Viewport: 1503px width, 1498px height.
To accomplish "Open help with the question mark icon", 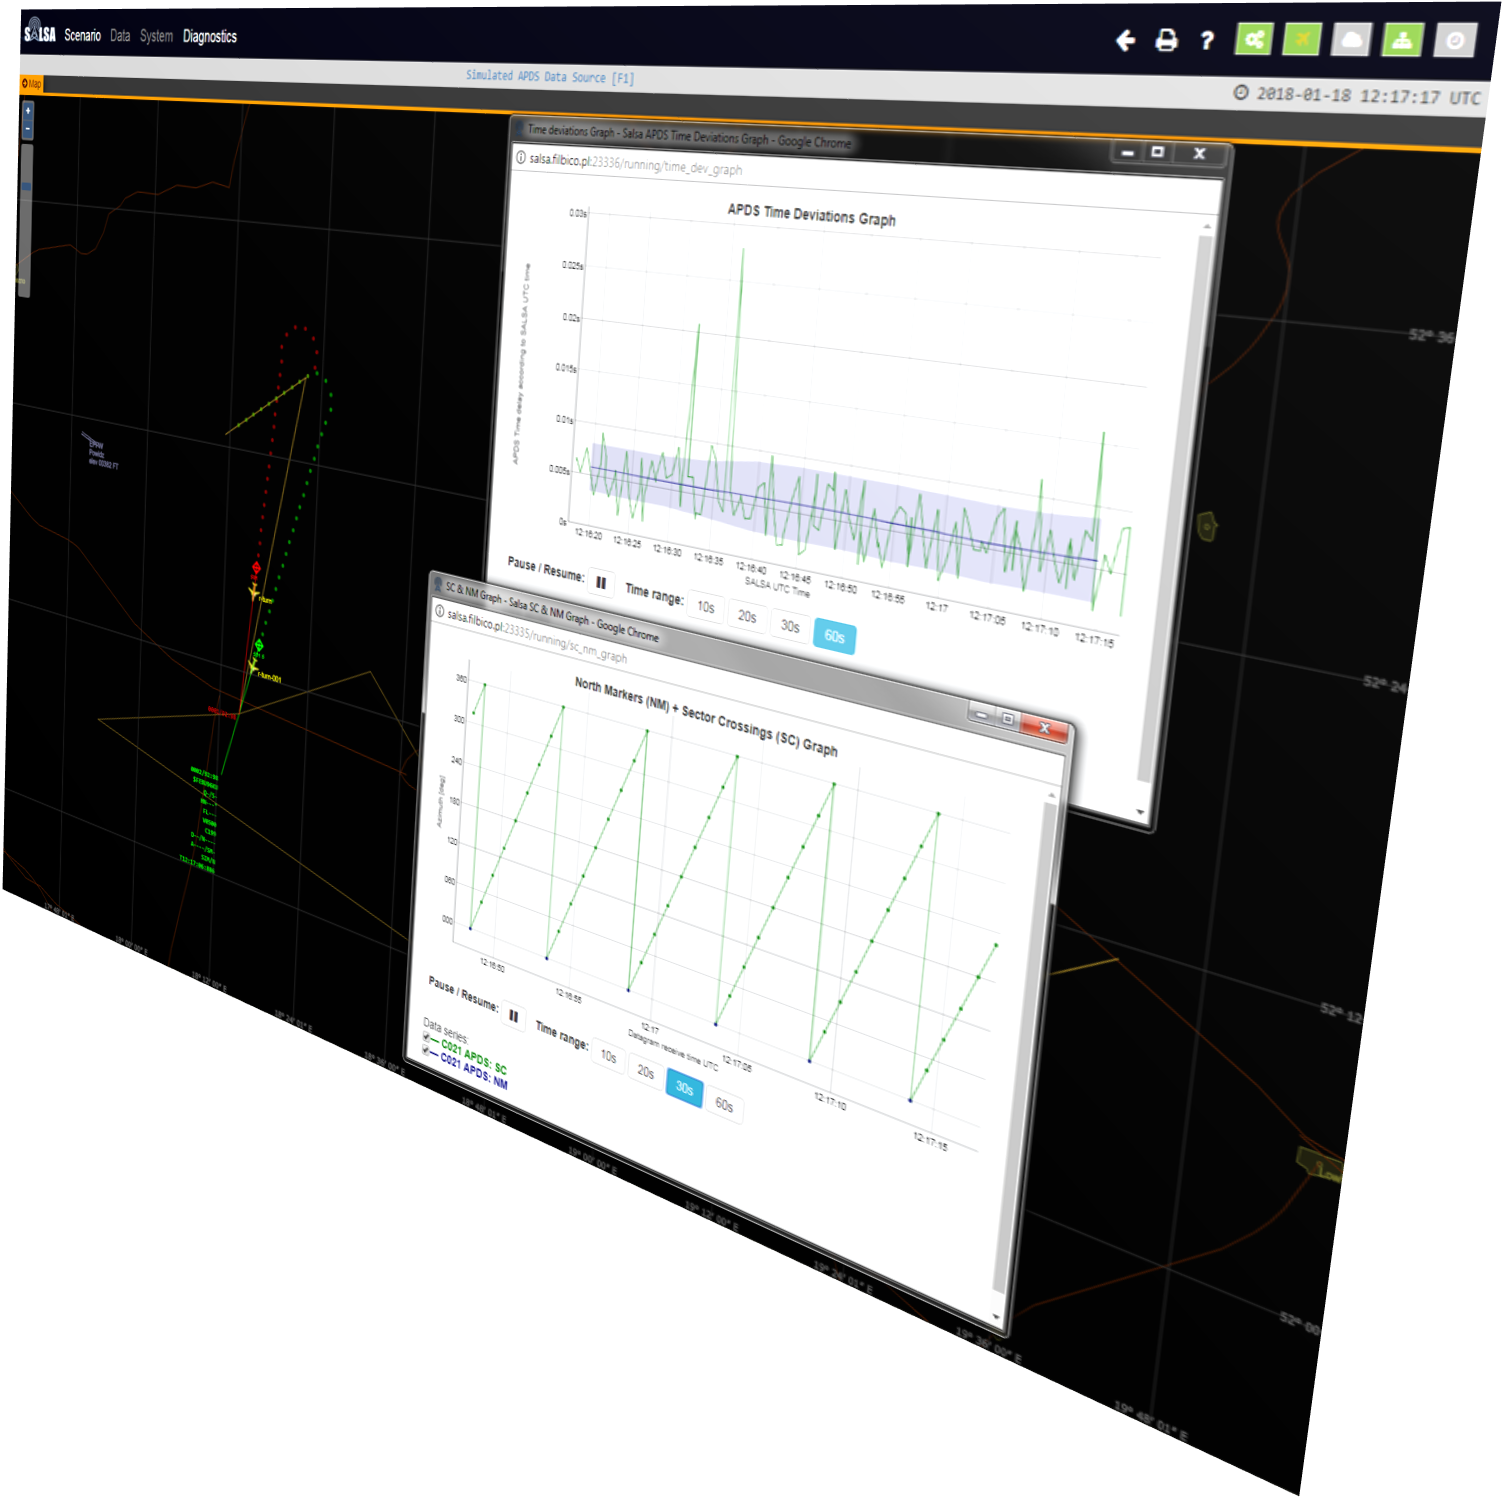I will point(1207,40).
